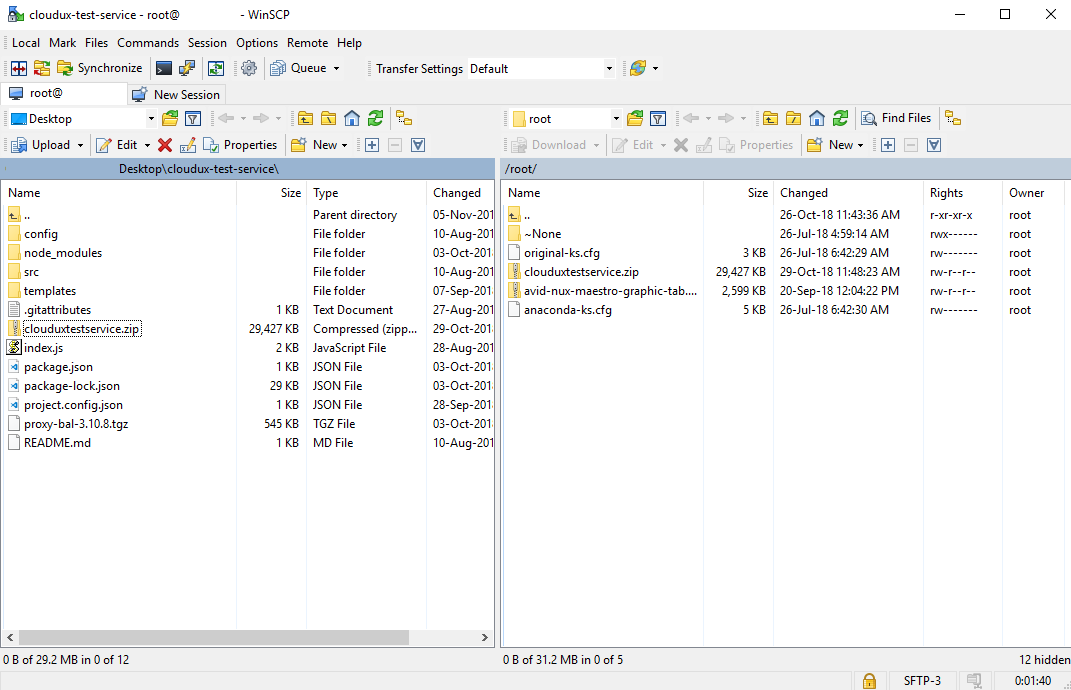Open session in PuTTY icon

point(187,68)
